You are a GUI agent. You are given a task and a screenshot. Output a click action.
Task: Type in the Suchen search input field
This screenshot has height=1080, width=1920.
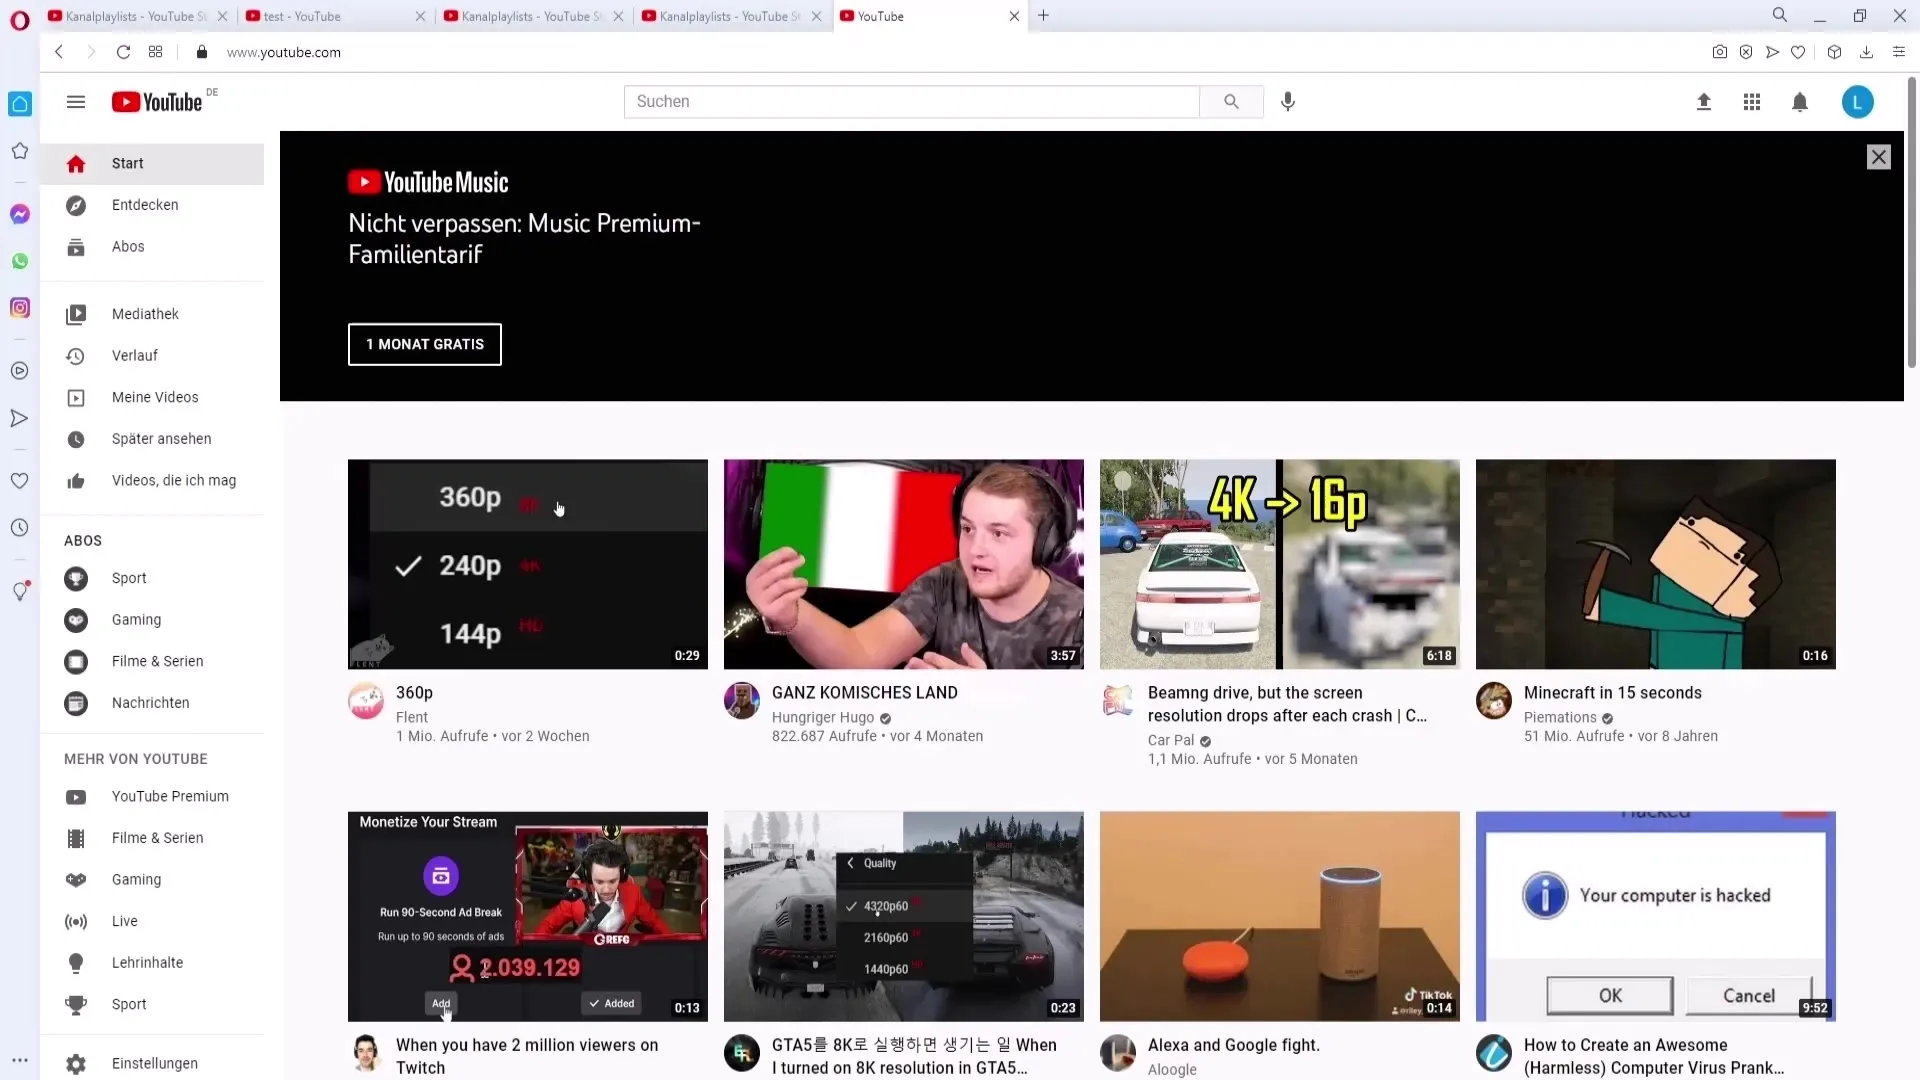910,100
